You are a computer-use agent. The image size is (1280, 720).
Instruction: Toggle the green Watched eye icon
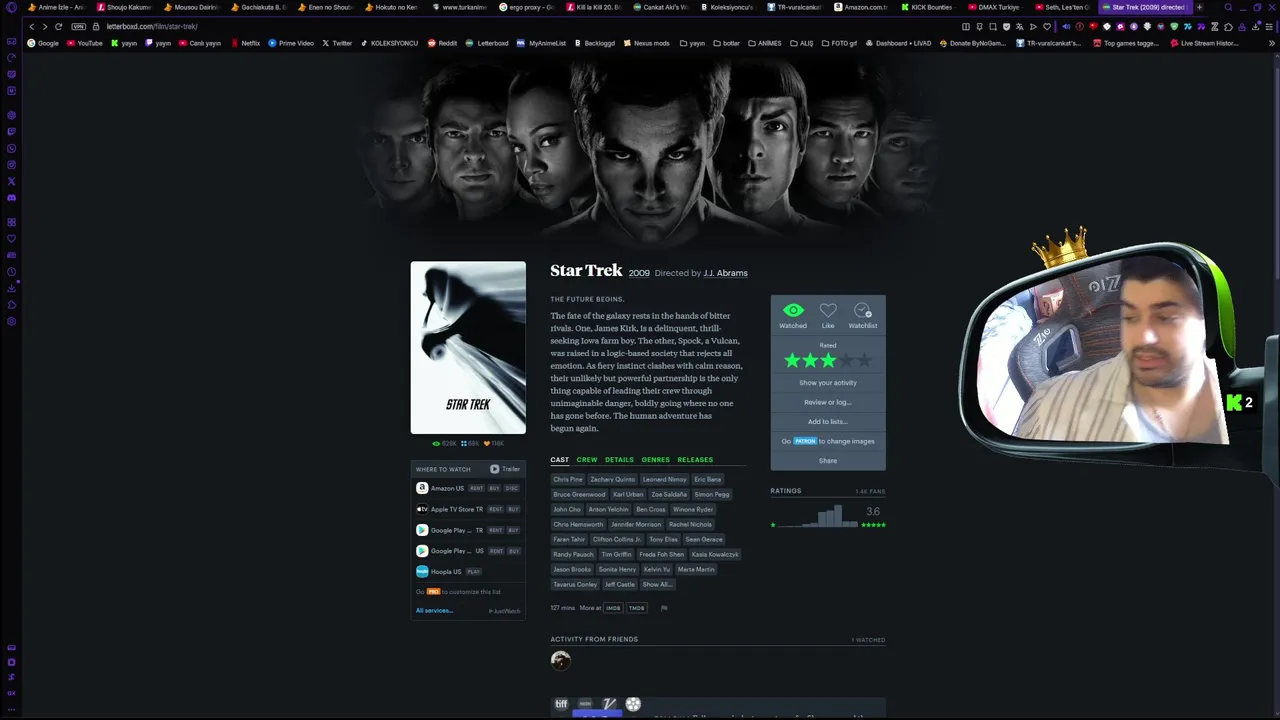(793, 311)
